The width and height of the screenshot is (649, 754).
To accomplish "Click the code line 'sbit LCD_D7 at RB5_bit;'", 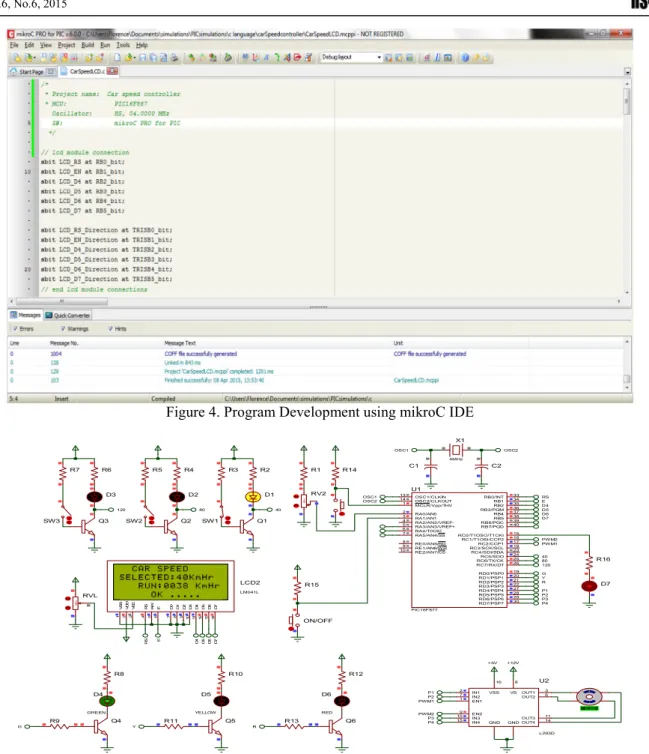I will click(83, 211).
